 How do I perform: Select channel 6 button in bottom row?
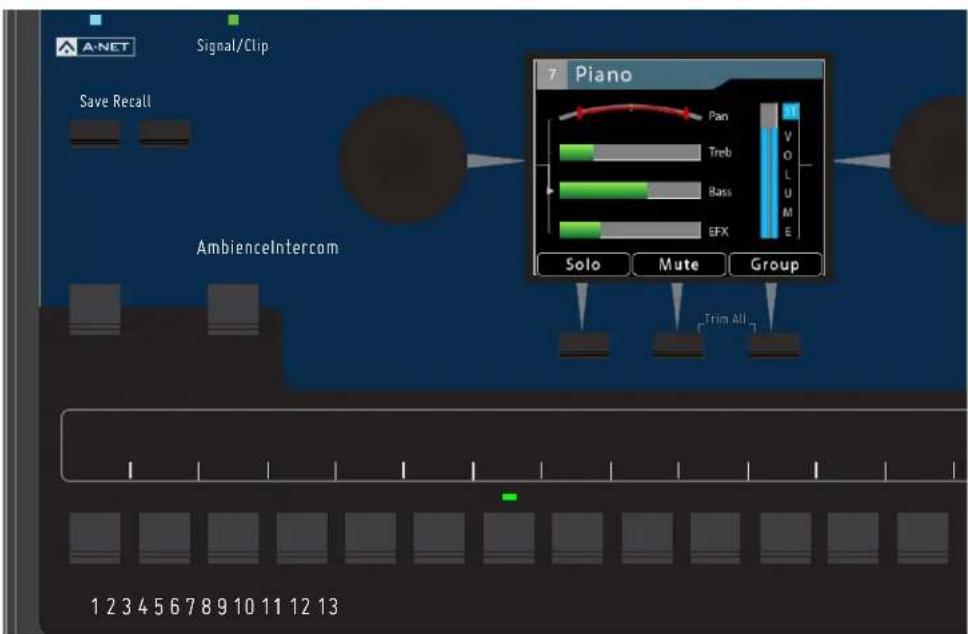[439, 538]
